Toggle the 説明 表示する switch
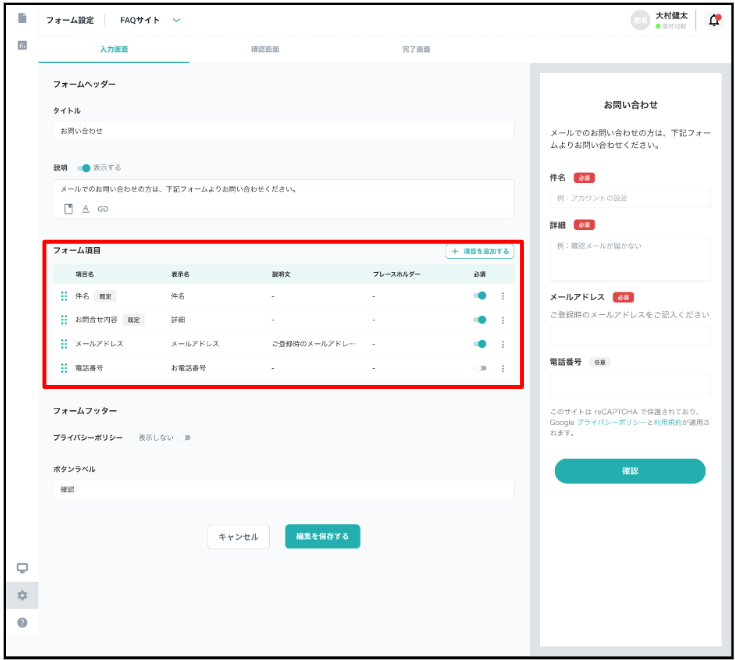This screenshot has height=660, width=735. point(84,168)
